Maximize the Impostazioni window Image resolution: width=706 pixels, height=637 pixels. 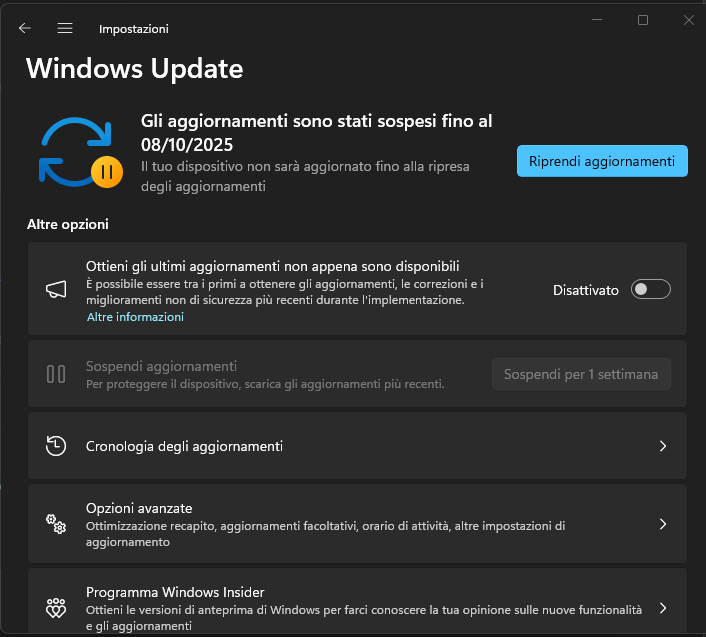(x=643, y=20)
